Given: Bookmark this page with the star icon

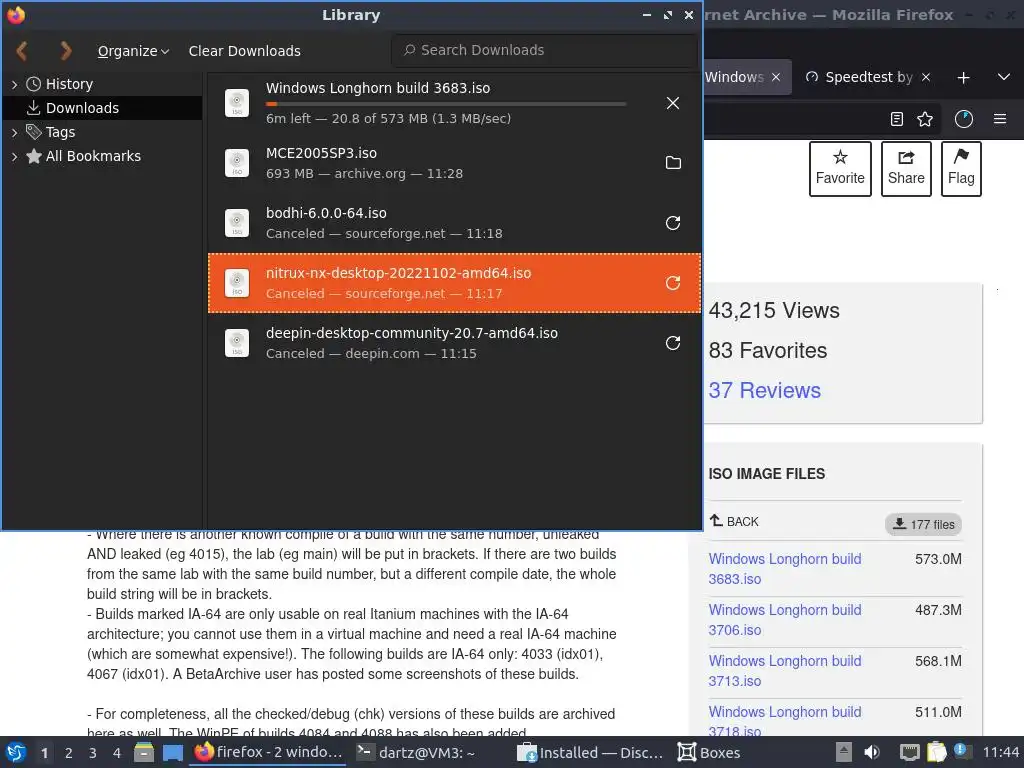Looking at the screenshot, I should [x=925, y=119].
